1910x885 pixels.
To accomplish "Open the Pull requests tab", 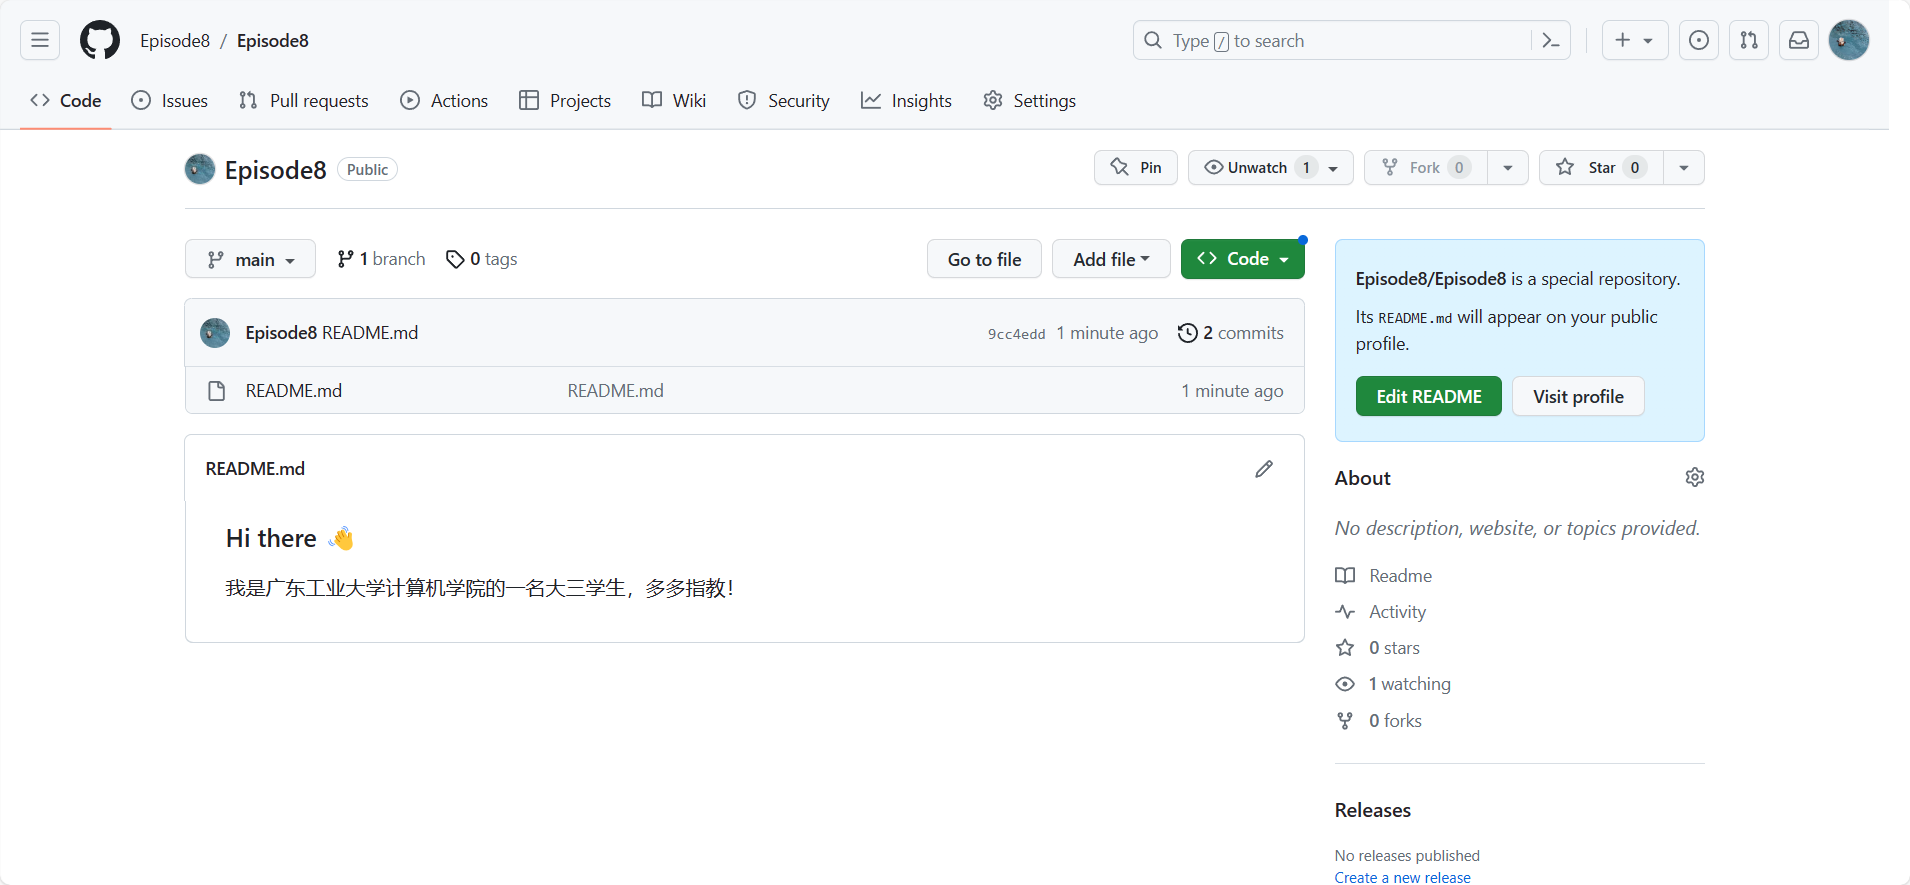I will 304,100.
